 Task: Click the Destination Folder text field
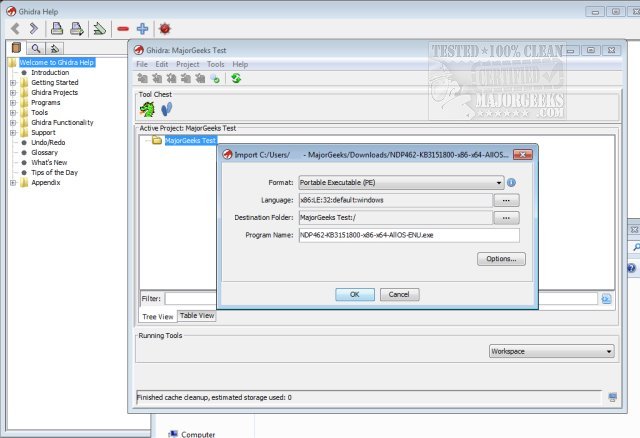click(x=395, y=218)
